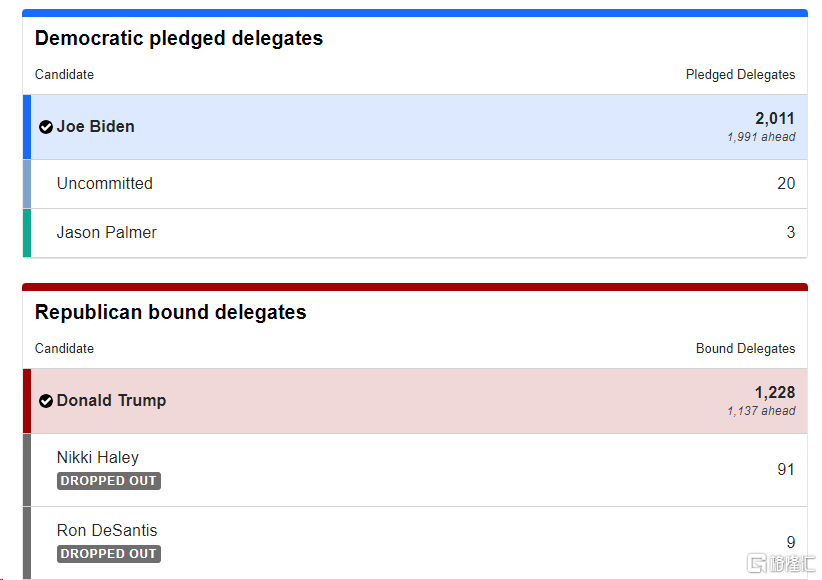
Task: Click on Nikki Haley's name
Action: pos(98,458)
